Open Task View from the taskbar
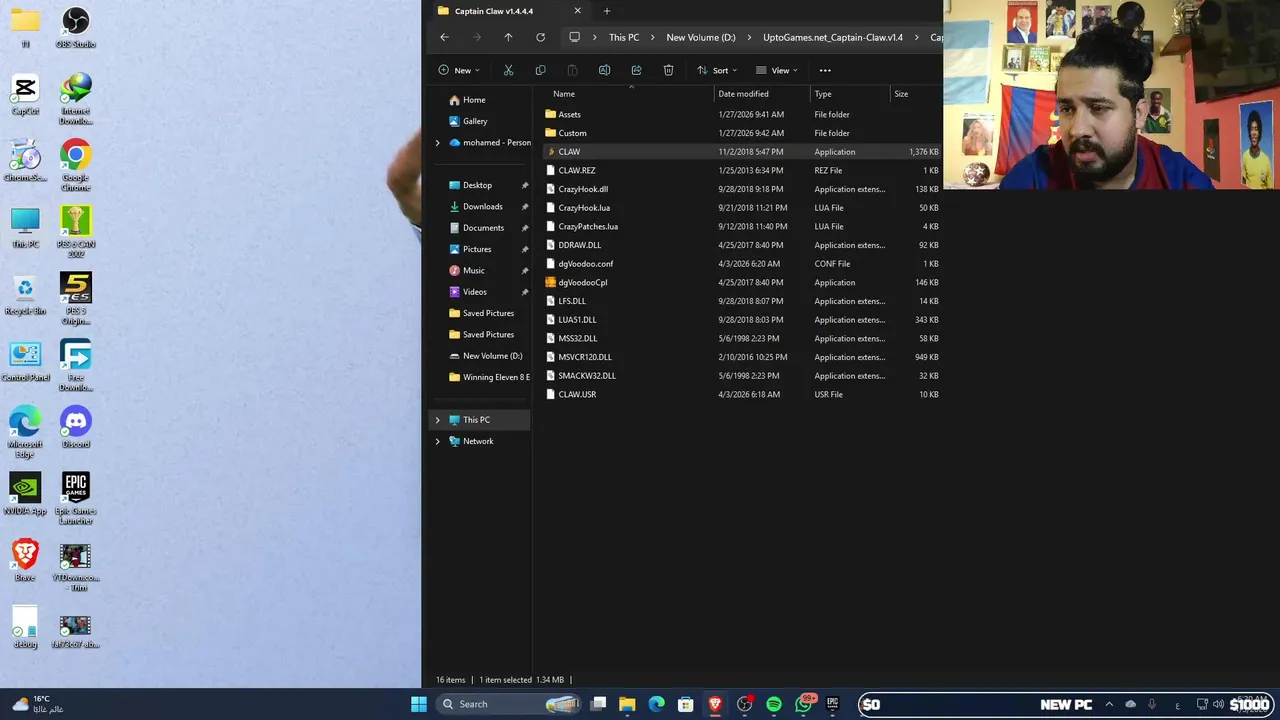The image size is (1280, 720). tap(598, 704)
